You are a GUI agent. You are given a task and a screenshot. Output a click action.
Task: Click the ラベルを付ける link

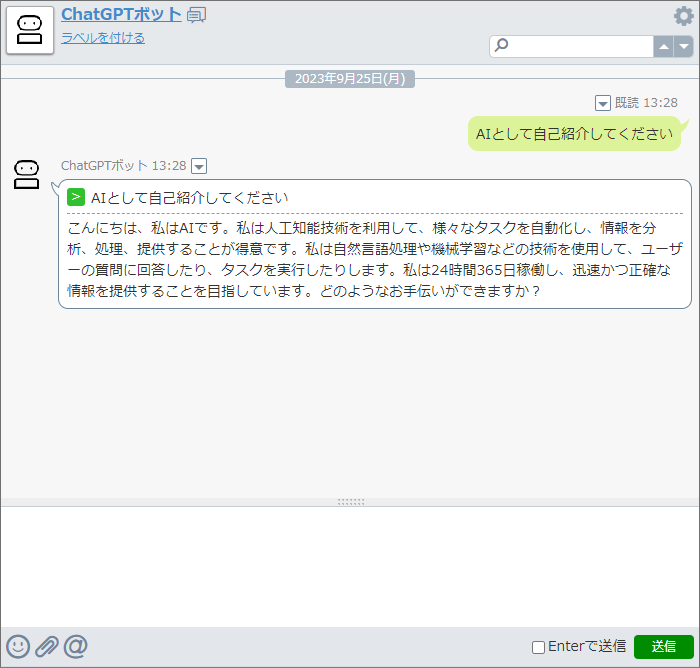pos(103,38)
